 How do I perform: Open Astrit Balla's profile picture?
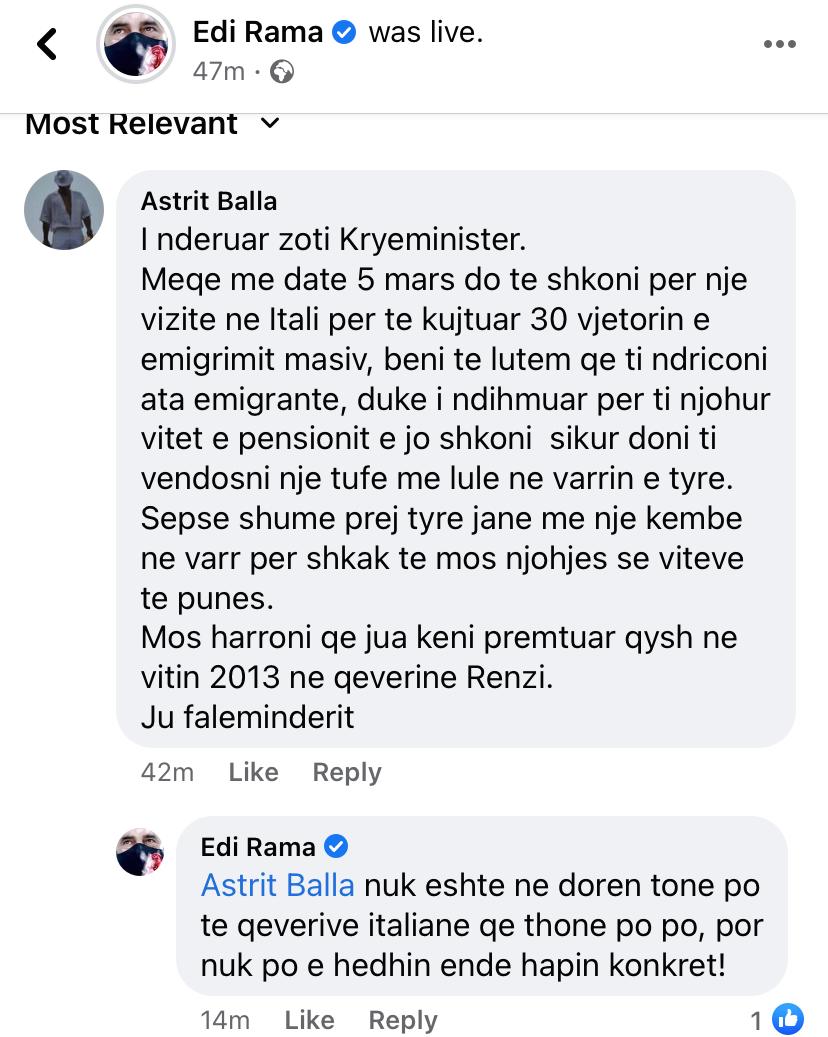click(x=64, y=209)
